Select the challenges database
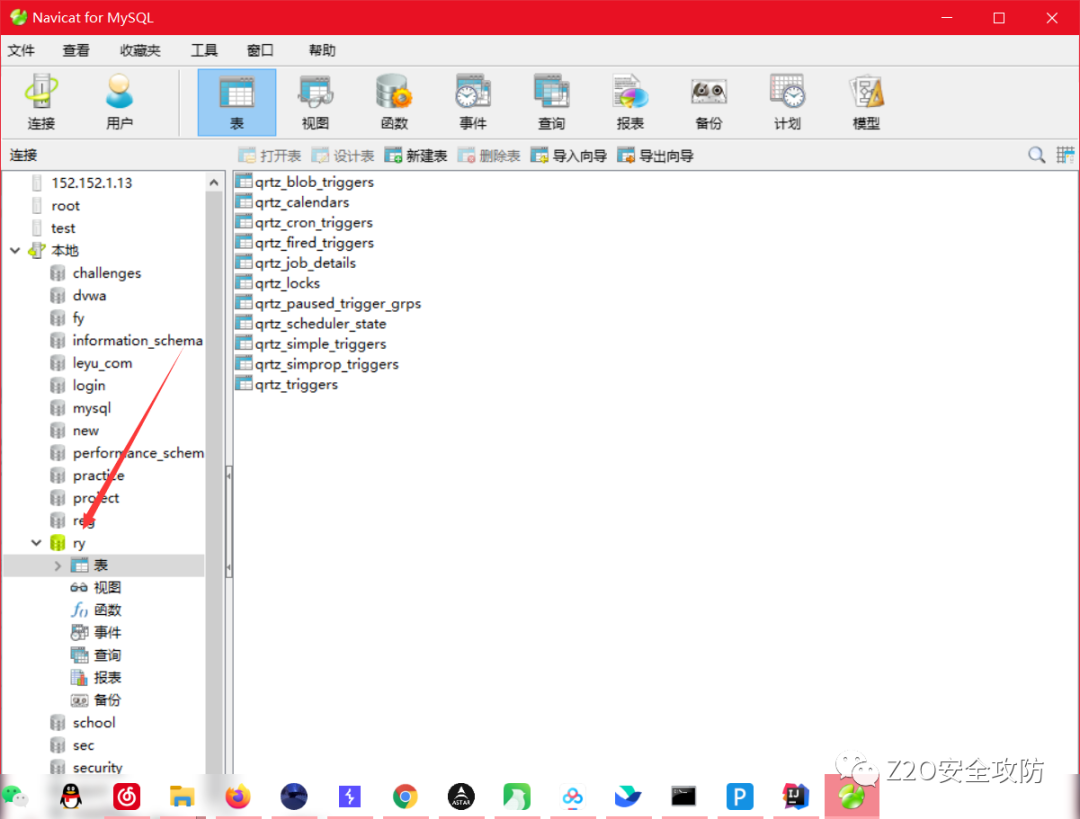Image resolution: width=1080 pixels, height=819 pixels. tap(106, 273)
